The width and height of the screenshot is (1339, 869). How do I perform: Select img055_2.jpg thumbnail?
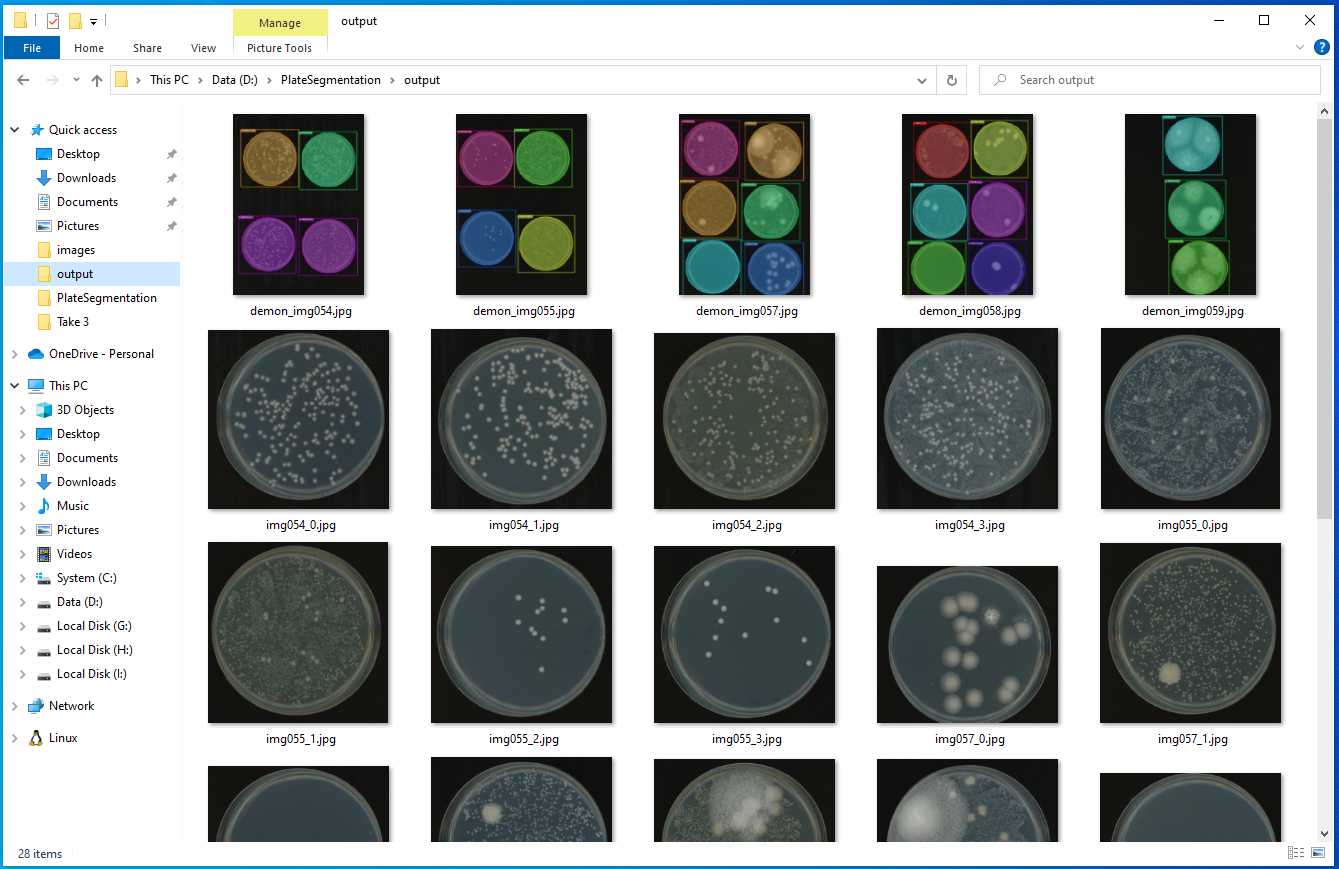click(522, 634)
